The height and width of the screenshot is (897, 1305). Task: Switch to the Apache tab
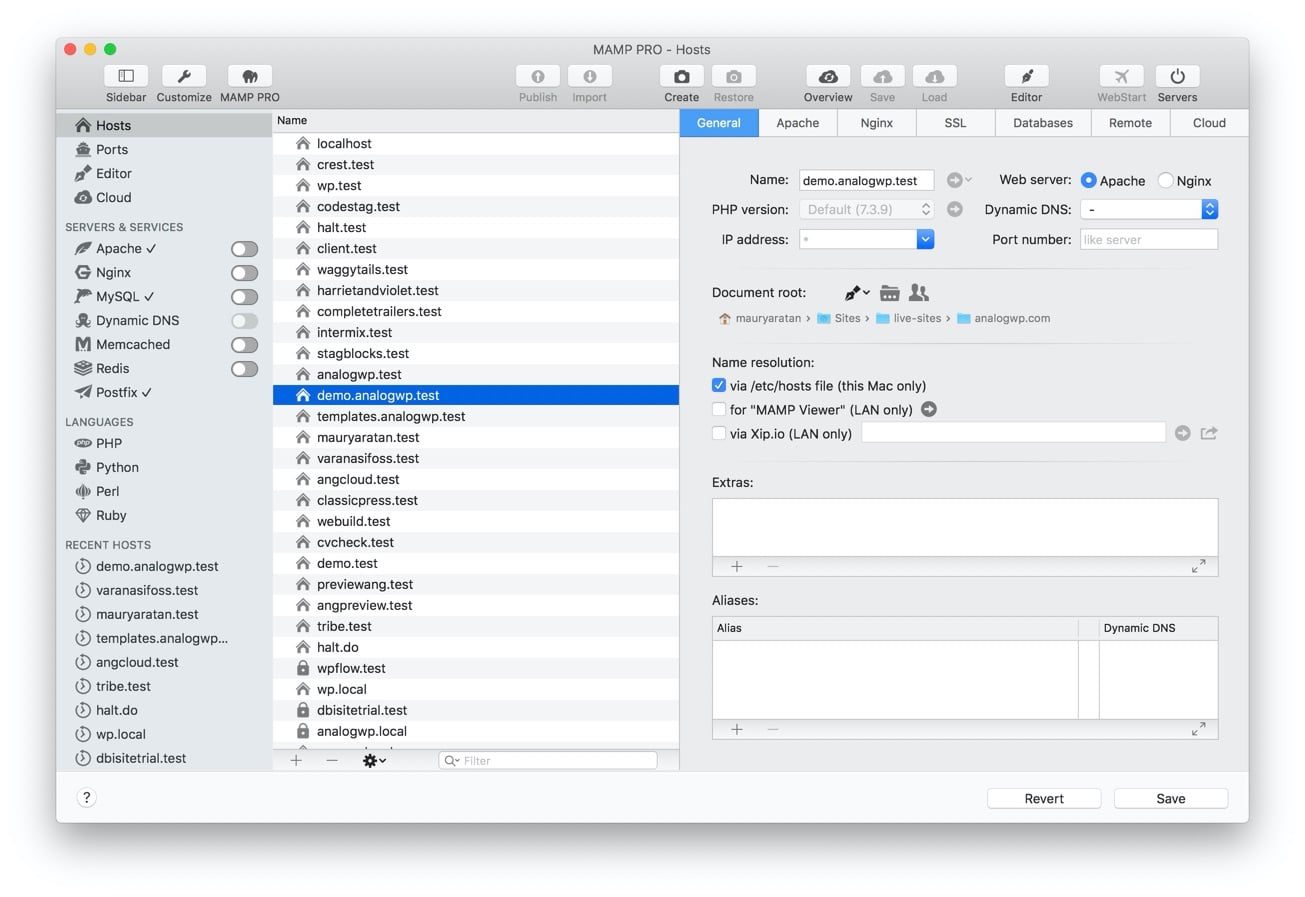tap(798, 122)
